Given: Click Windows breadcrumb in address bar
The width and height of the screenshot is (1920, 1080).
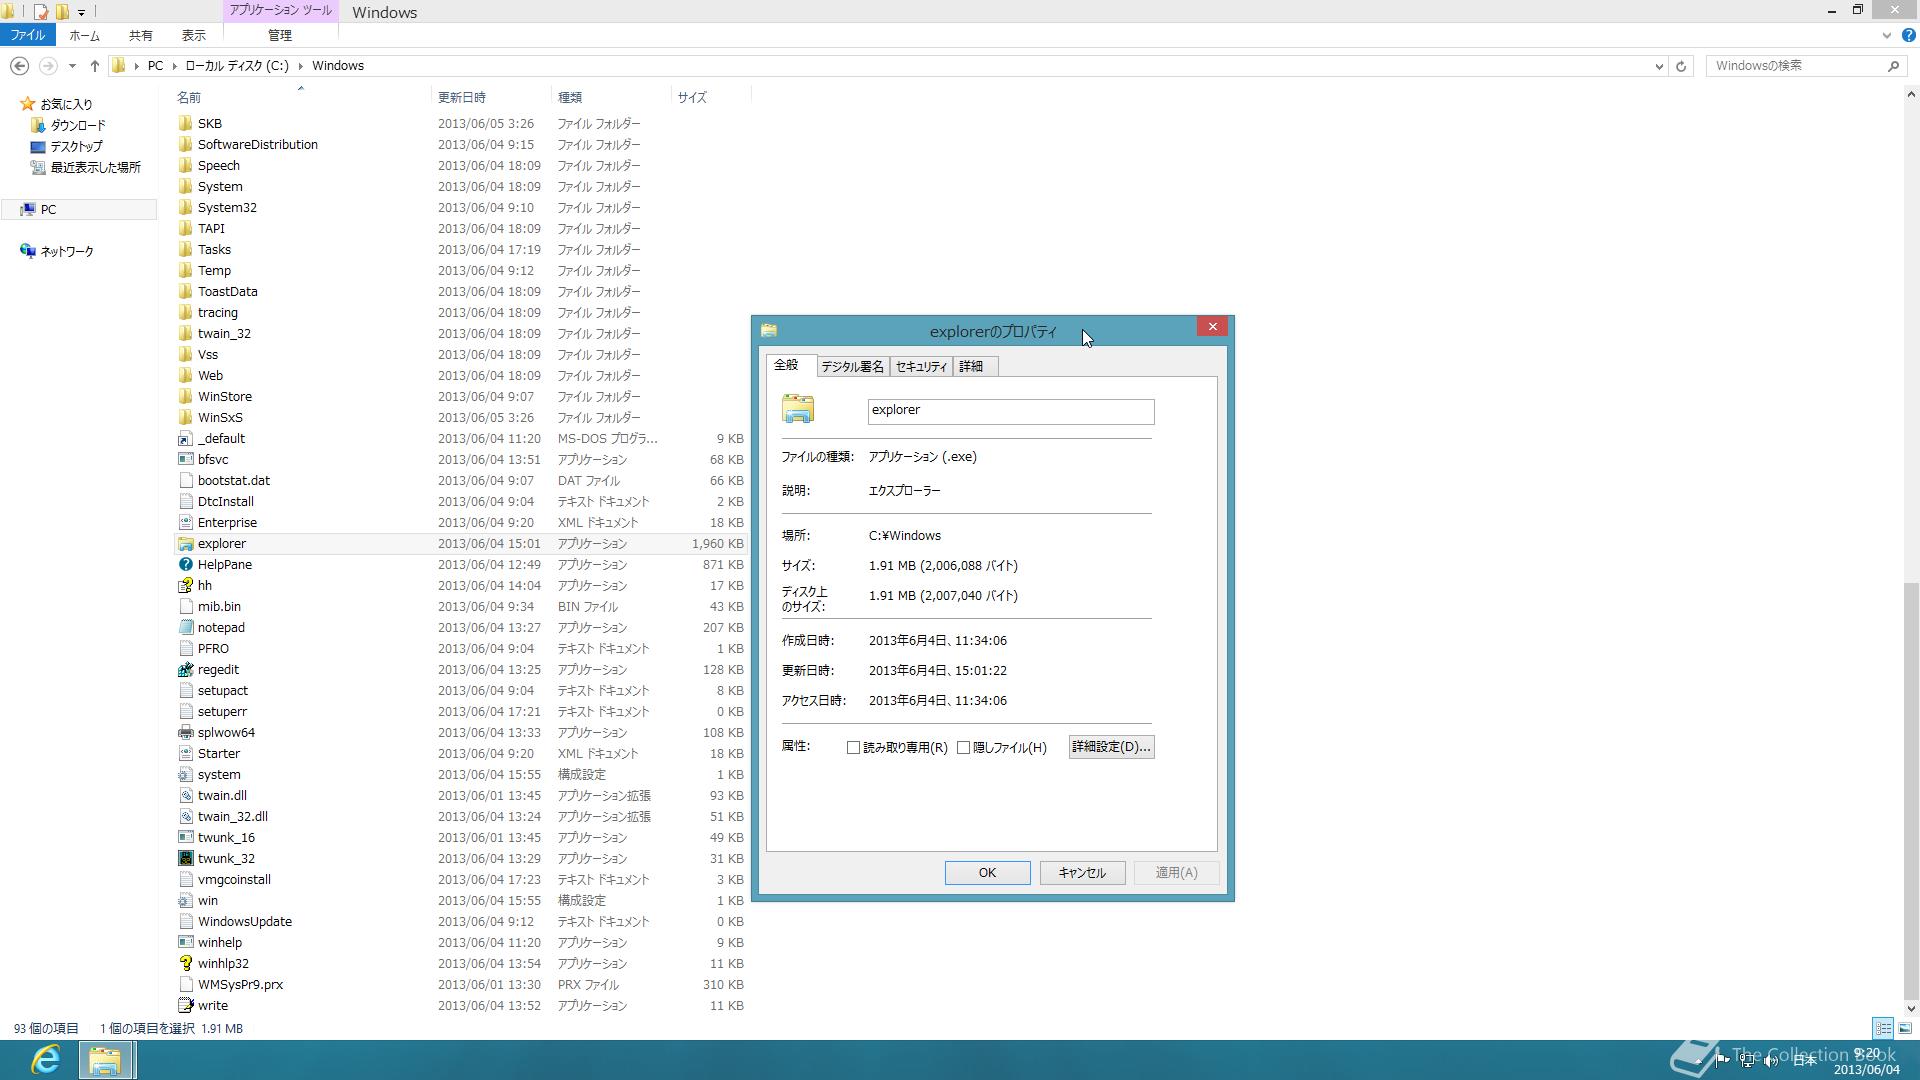Looking at the screenshot, I should tap(337, 66).
